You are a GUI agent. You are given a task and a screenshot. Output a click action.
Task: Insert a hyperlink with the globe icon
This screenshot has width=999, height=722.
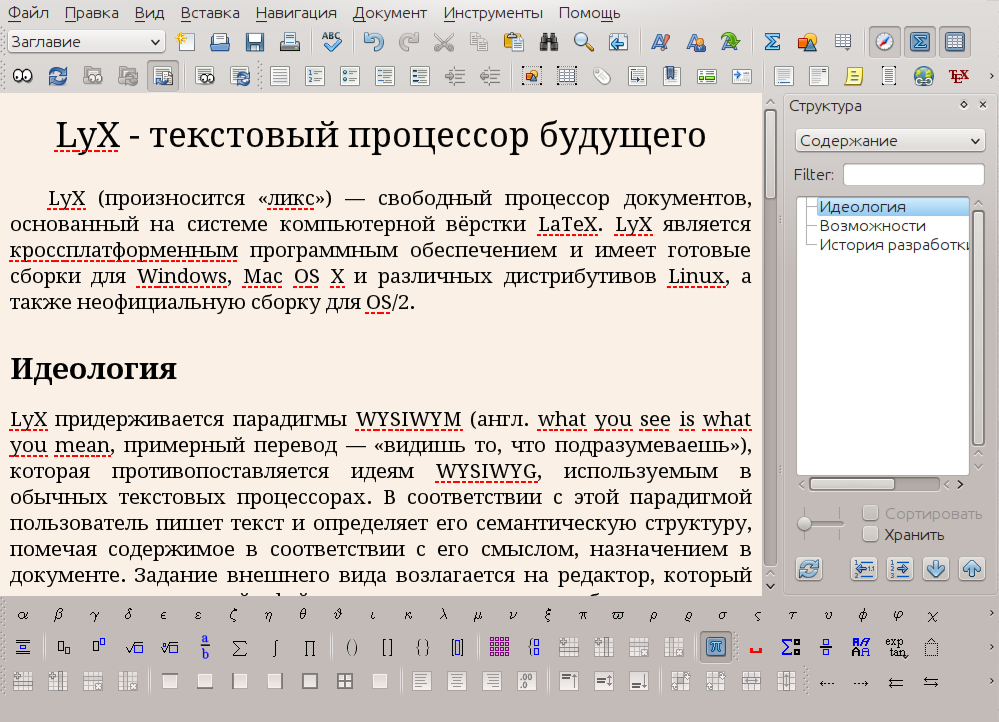tap(922, 75)
